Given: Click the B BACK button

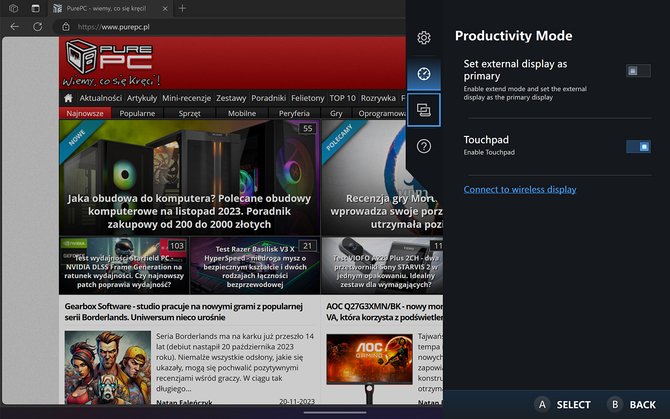Looking at the screenshot, I should tap(632, 404).
